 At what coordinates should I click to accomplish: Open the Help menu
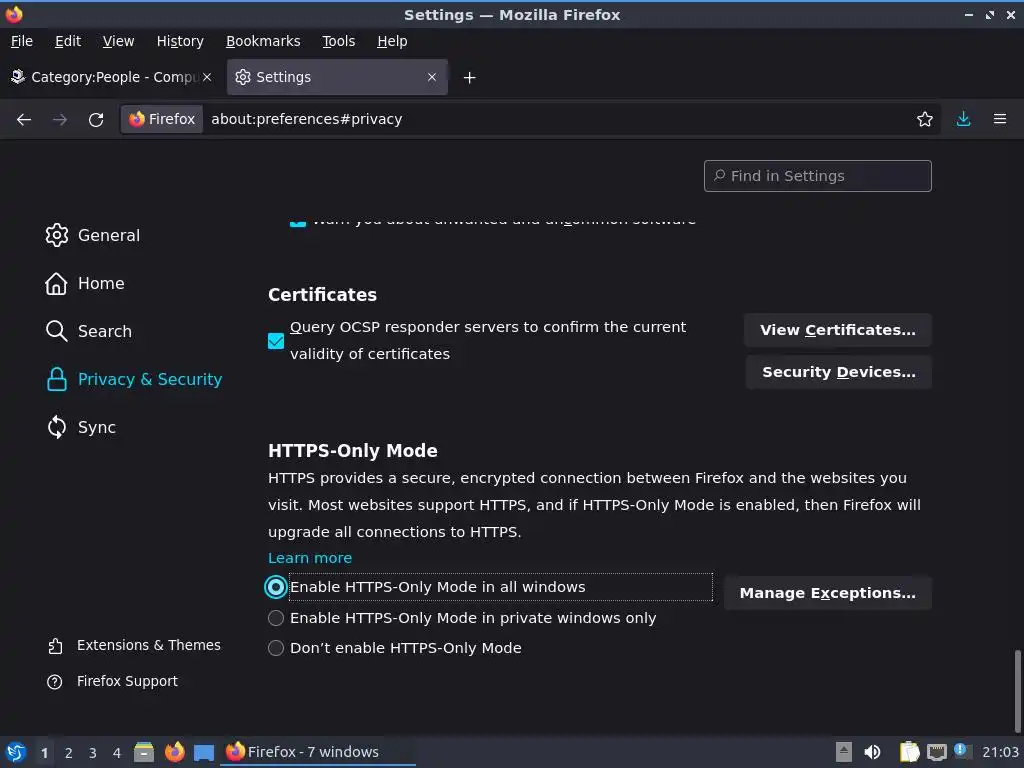pyautogui.click(x=392, y=41)
